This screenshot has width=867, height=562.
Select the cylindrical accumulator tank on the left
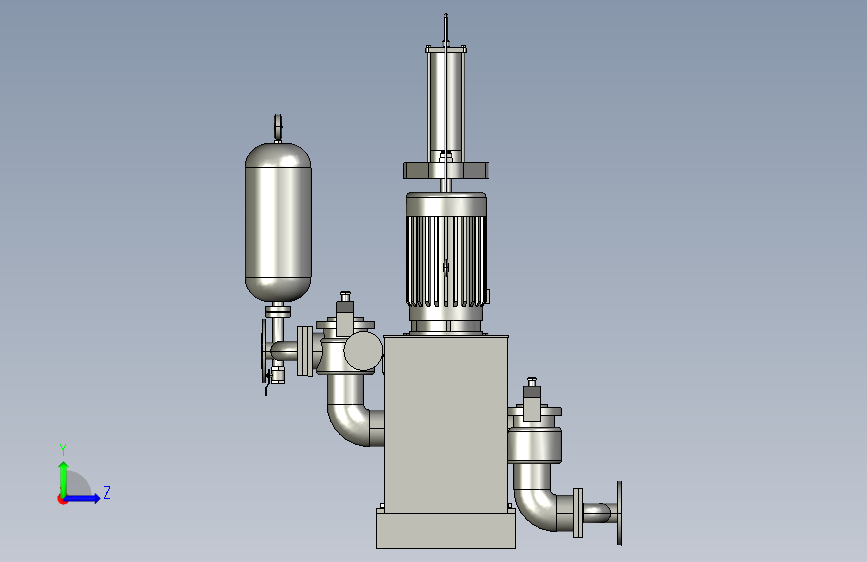(x=278, y=222)
